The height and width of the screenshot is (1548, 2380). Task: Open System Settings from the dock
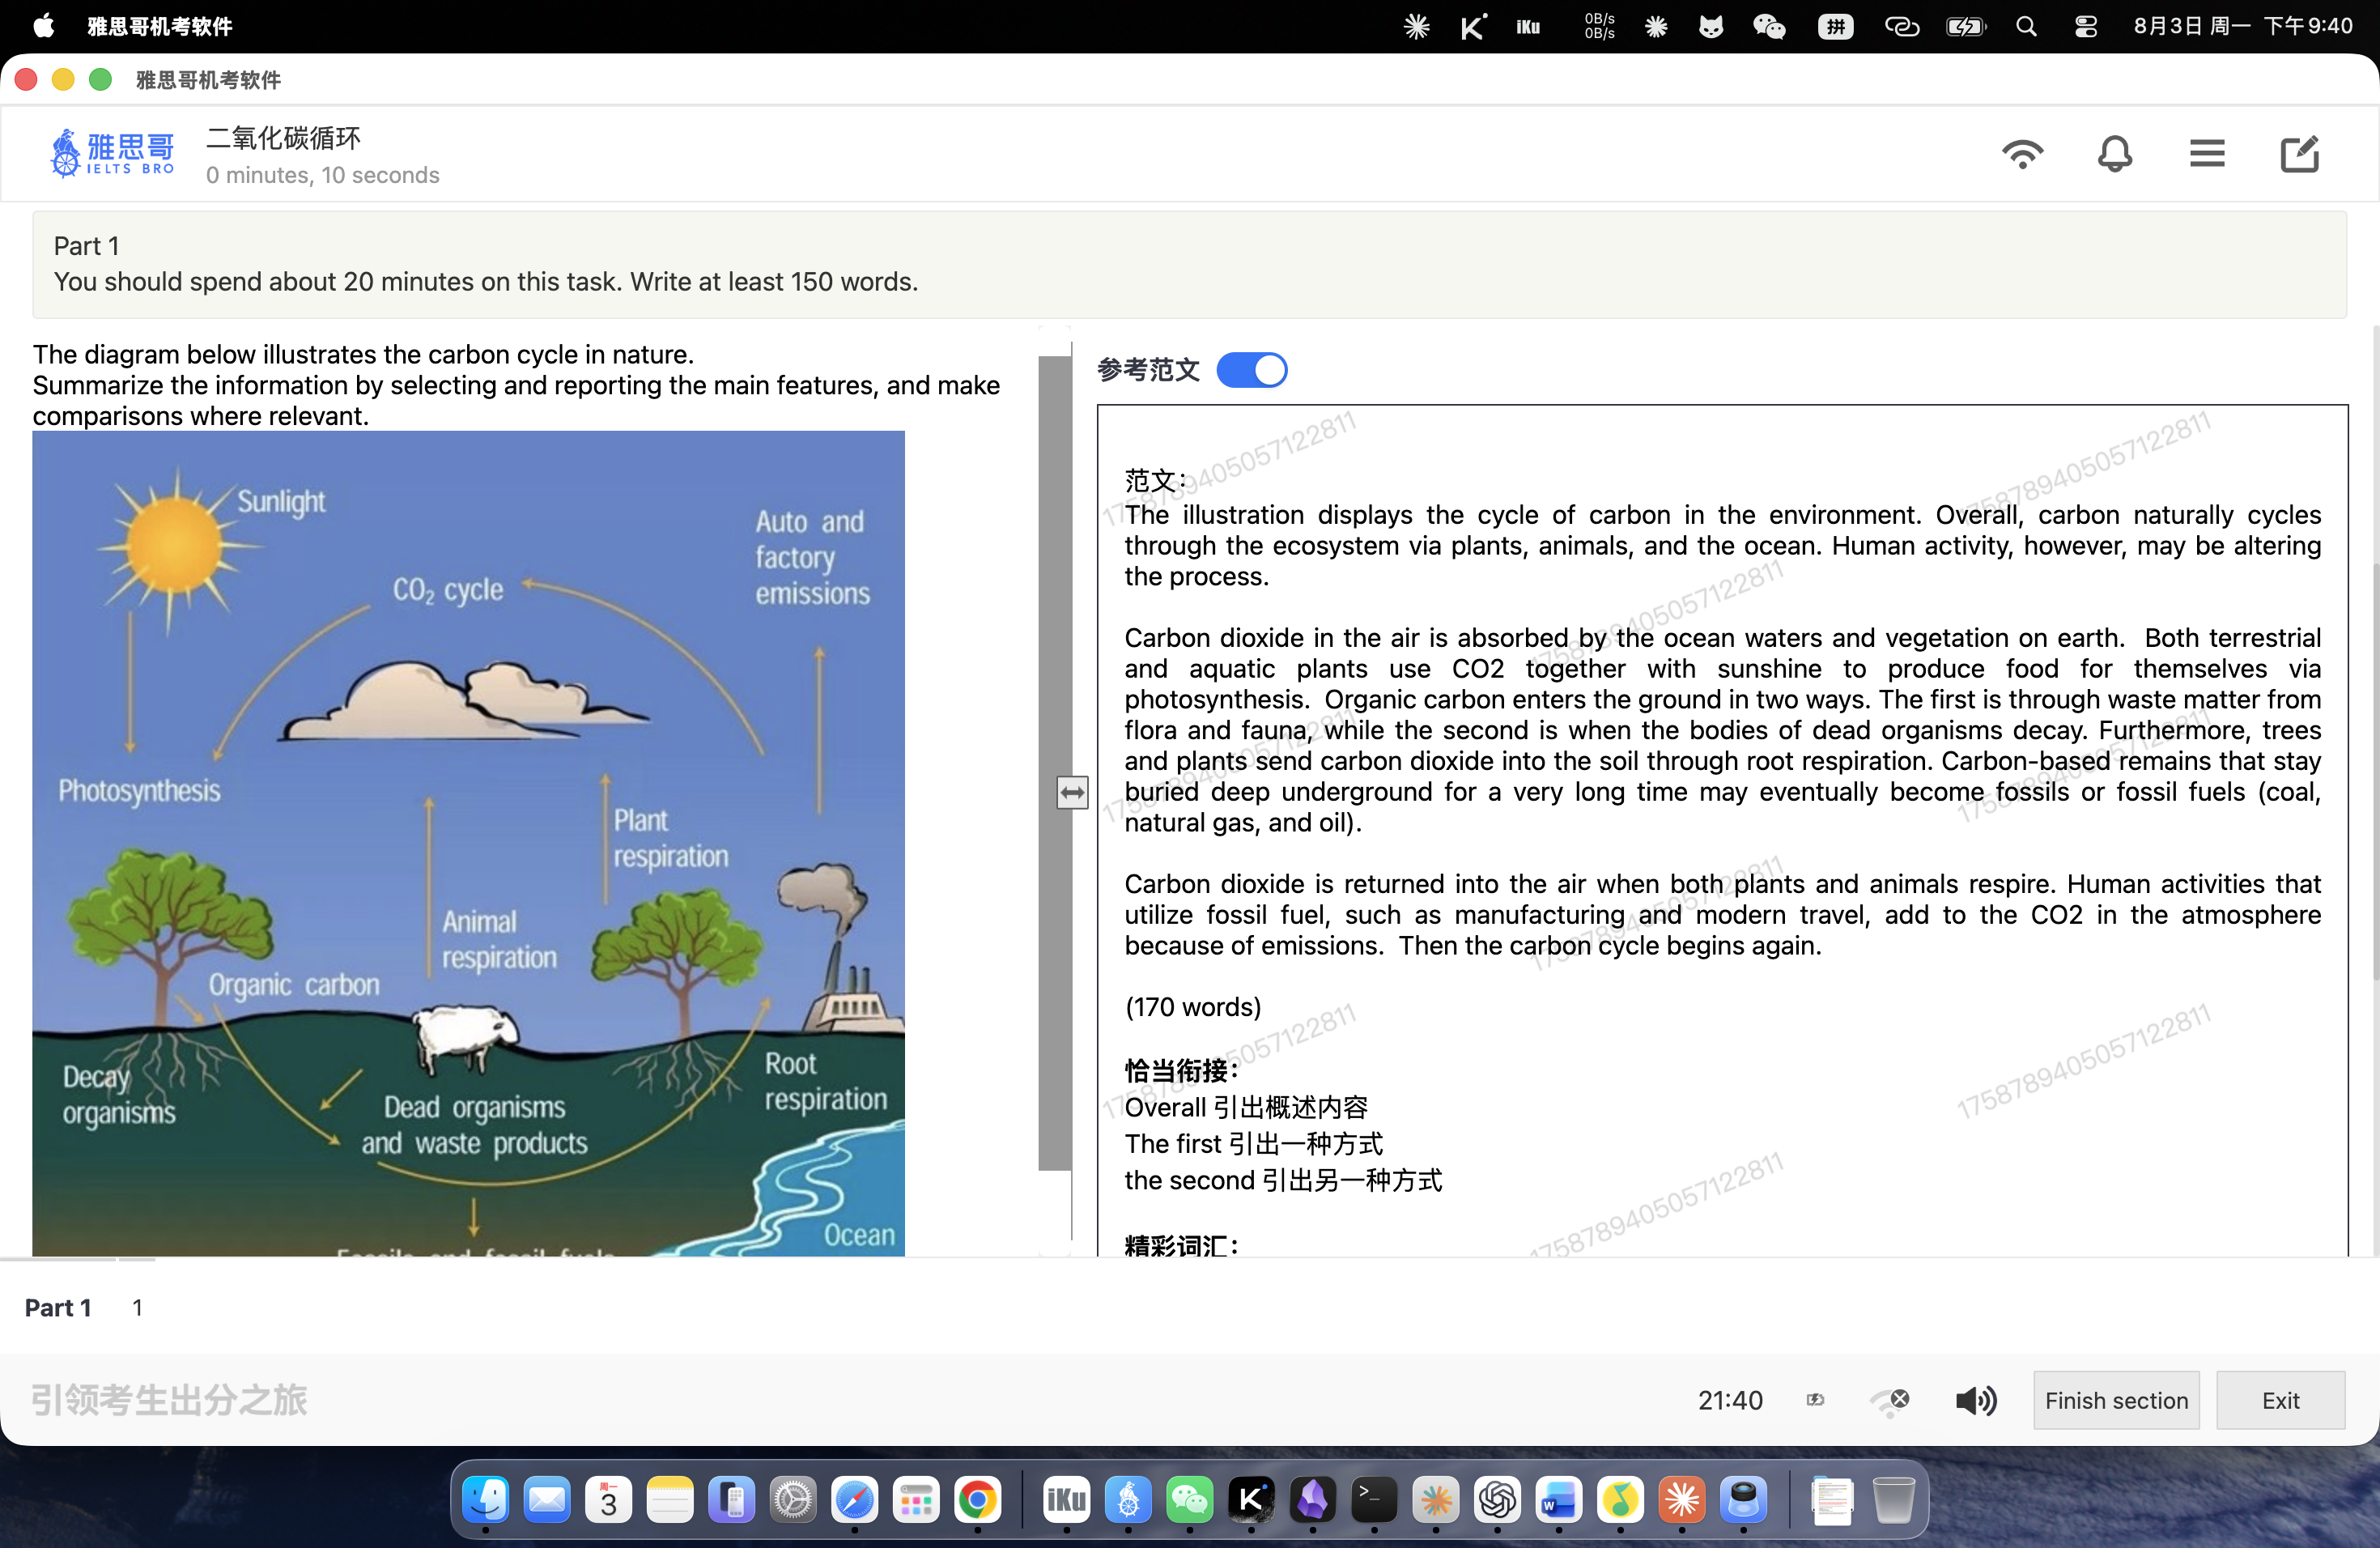pyautogui.click(x=793, y=1499)
